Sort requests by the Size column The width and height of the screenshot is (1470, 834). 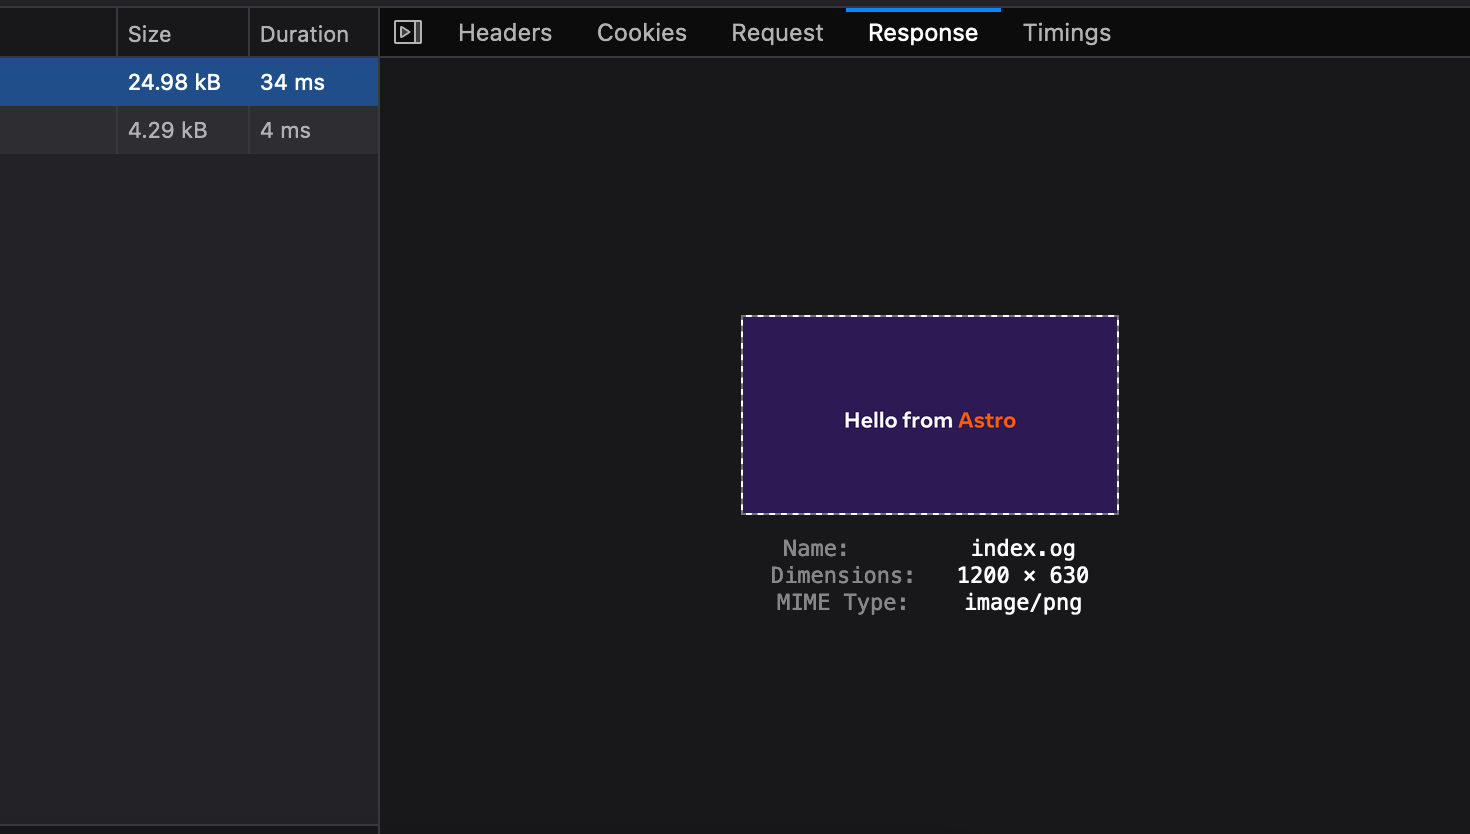tap(148, 33)
